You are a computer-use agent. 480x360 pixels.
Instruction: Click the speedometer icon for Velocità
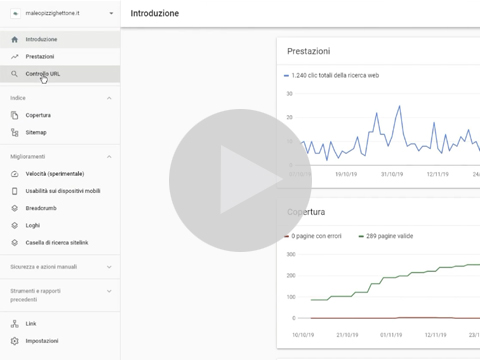click(14, 174)
